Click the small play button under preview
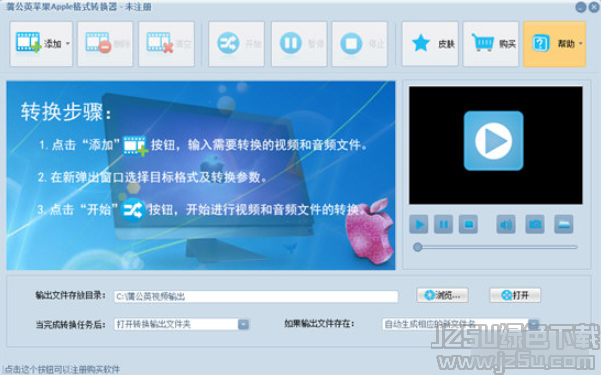The image size is (601, 375). click(419, 224)
